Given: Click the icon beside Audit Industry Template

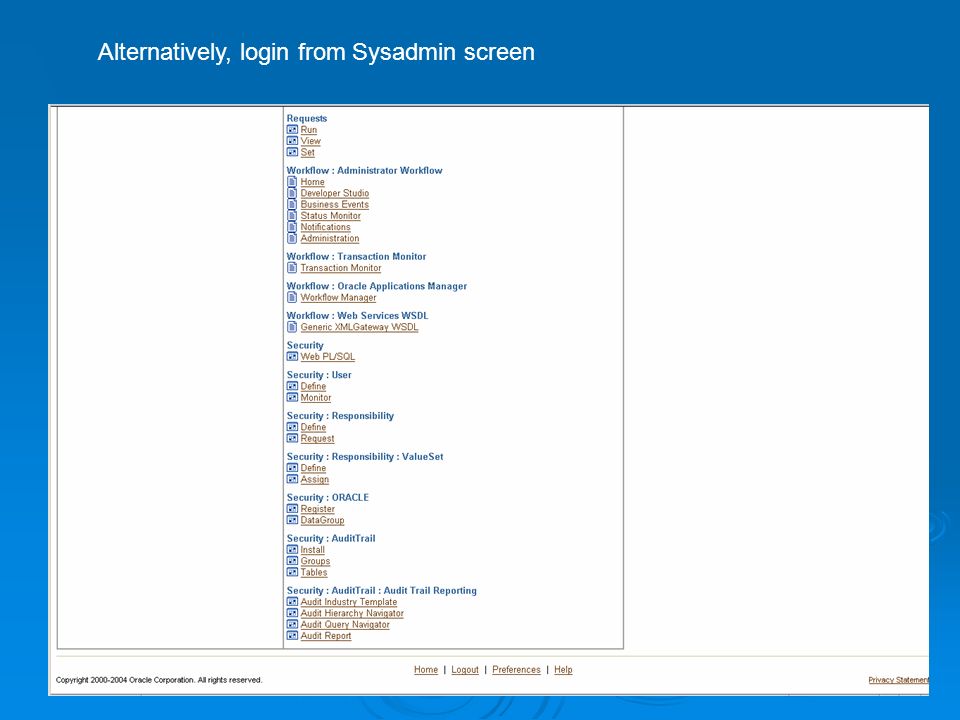Looking at the screenshot, I should [292, 602].
